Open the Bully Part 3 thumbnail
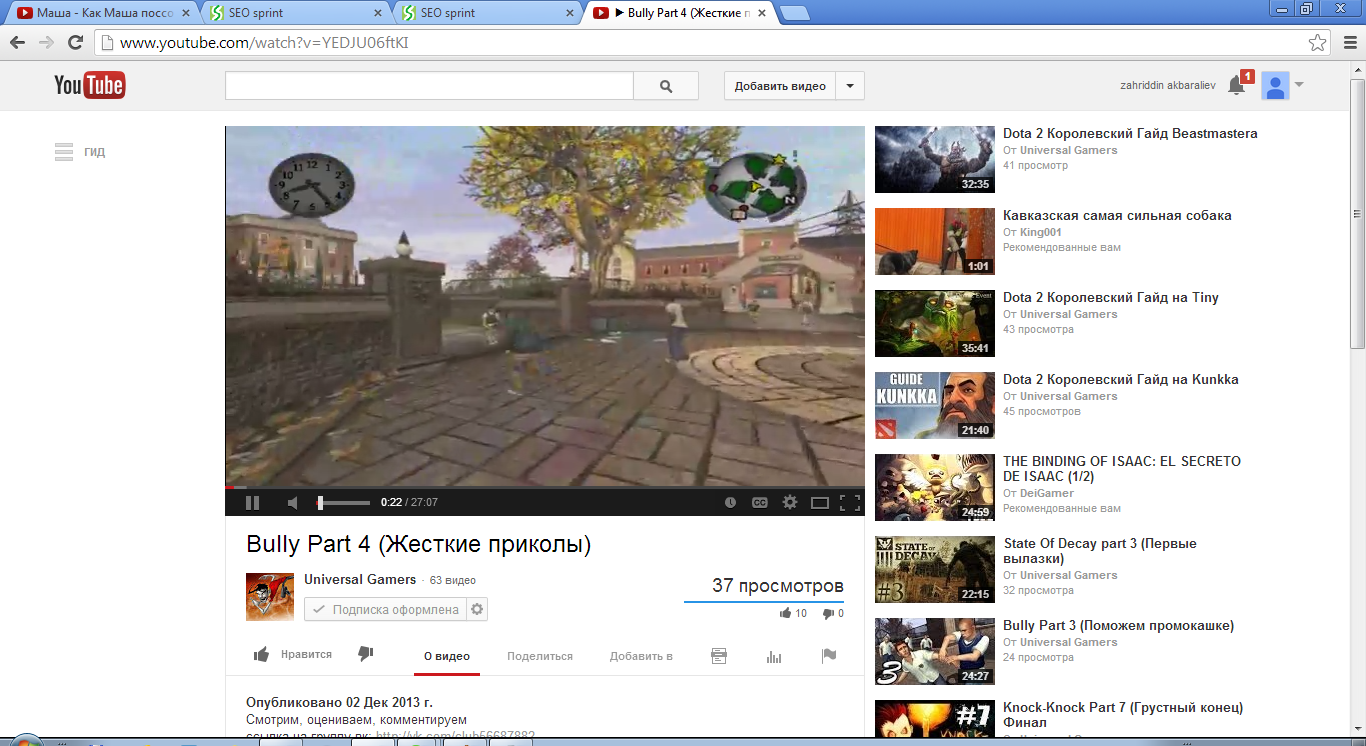Image resolution: width=1366 pixels, height=746 pixels. point(935,651)
